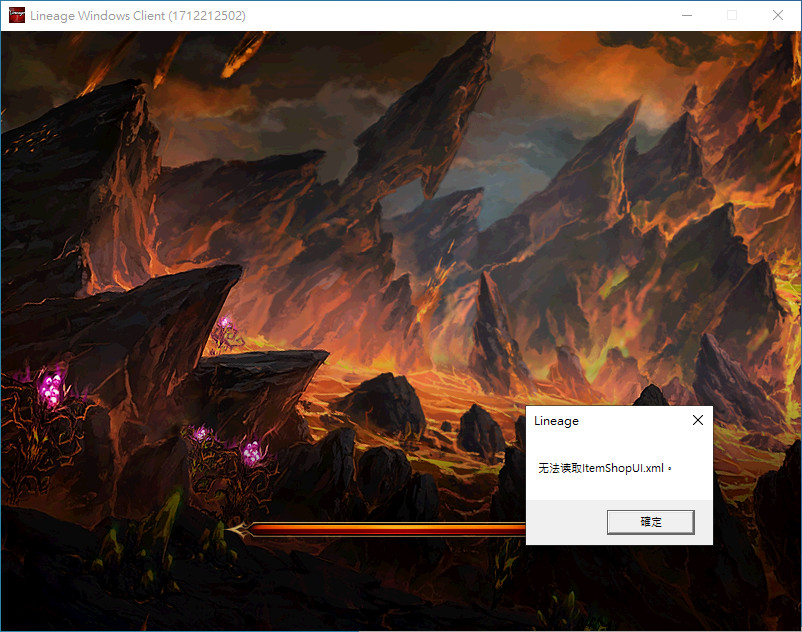Click the Lineage dialog title text
The image size is (802, 632).
[556, 421]
